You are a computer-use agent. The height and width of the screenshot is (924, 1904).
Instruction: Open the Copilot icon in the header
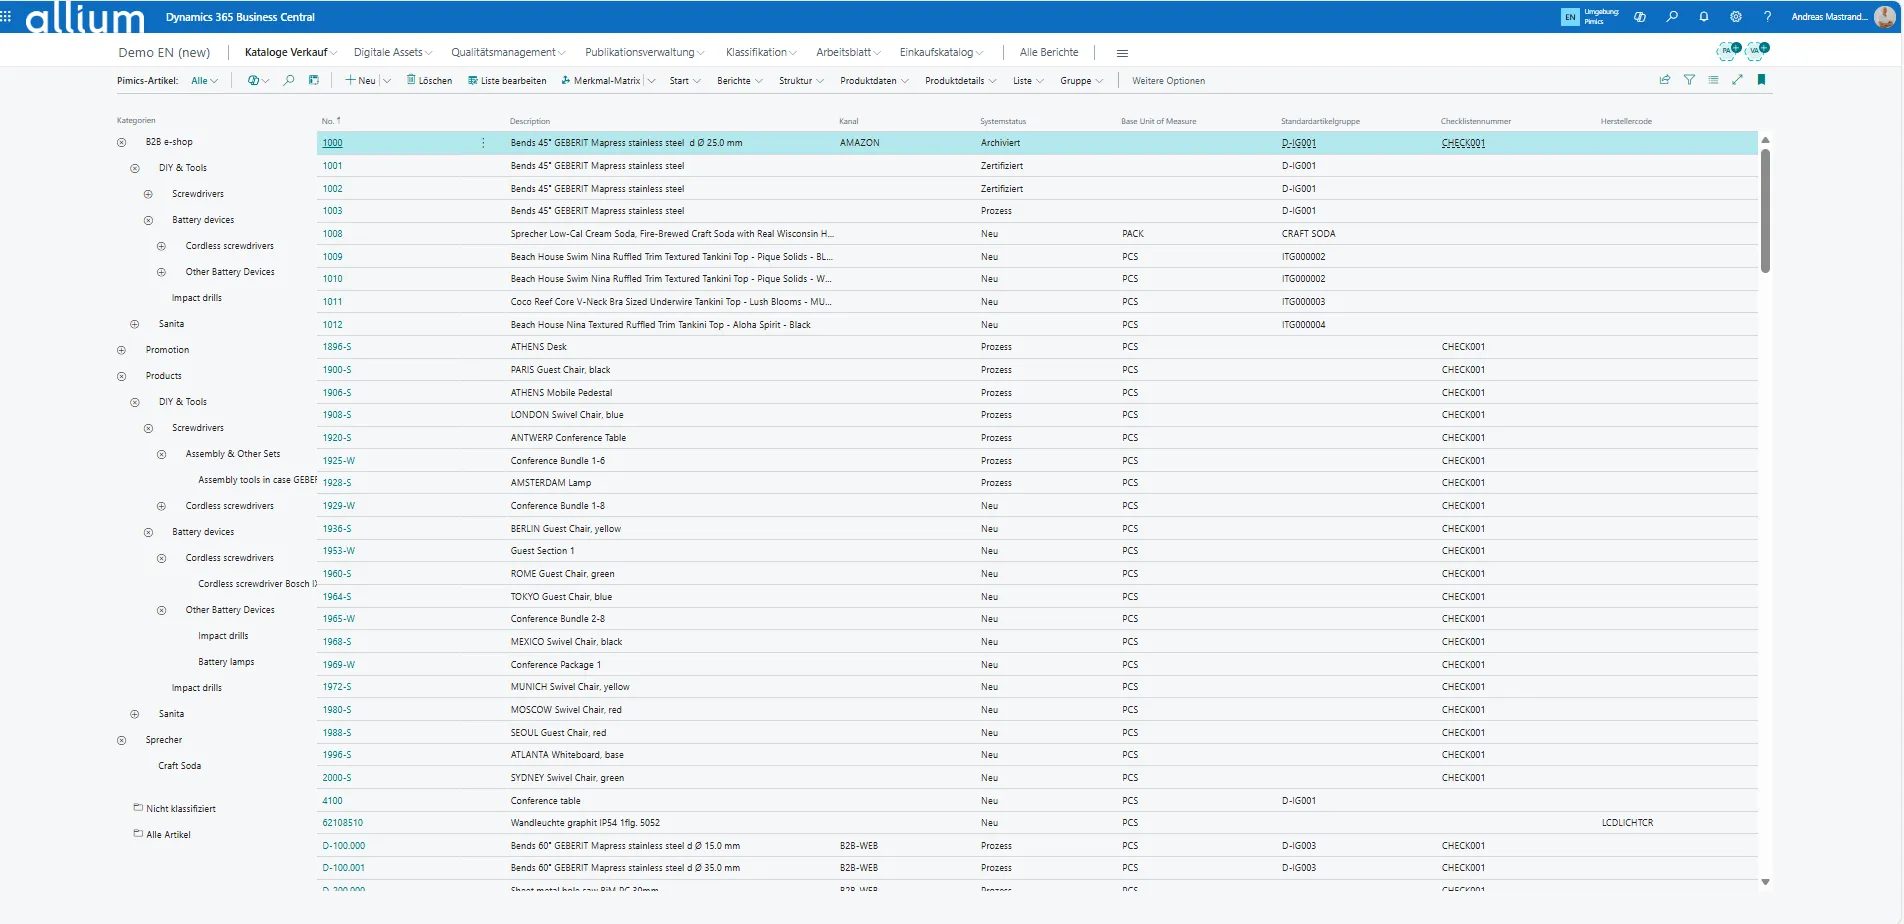pyautogui.click(x=1640, y=17)
